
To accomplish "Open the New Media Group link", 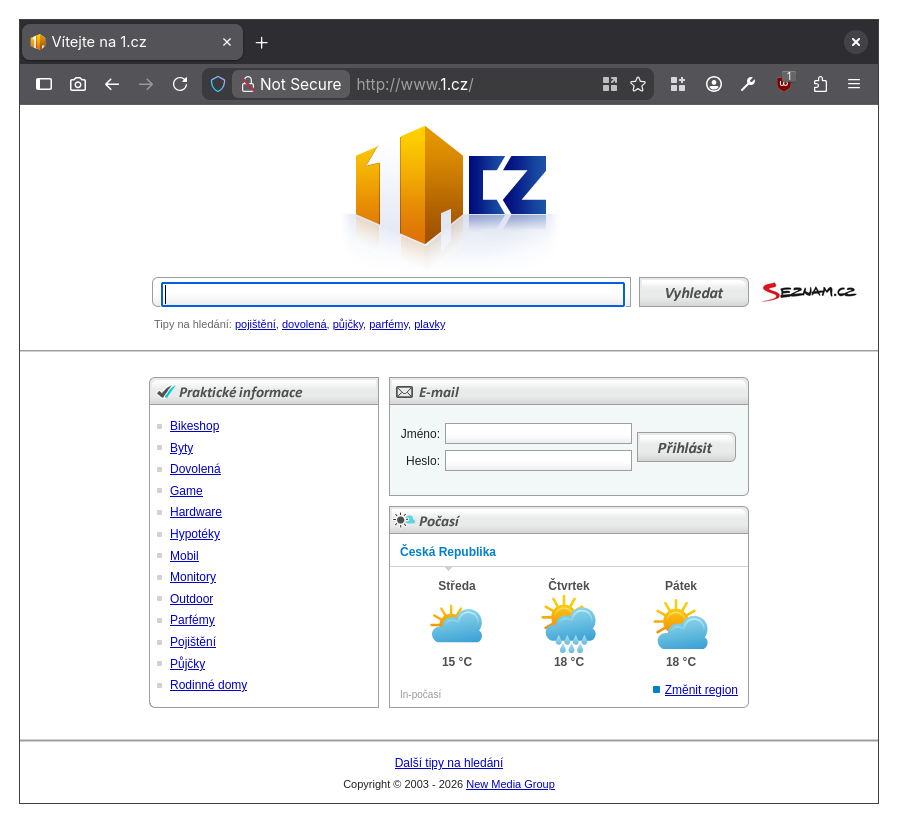I will pos(510,784).
